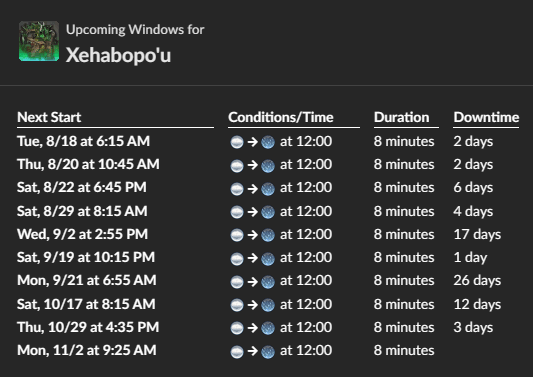Click 'Thu, 8/20 at 10:45 AM' start time
The height and width of the screenshot is (377, 533).
click(x=88, y=164)
